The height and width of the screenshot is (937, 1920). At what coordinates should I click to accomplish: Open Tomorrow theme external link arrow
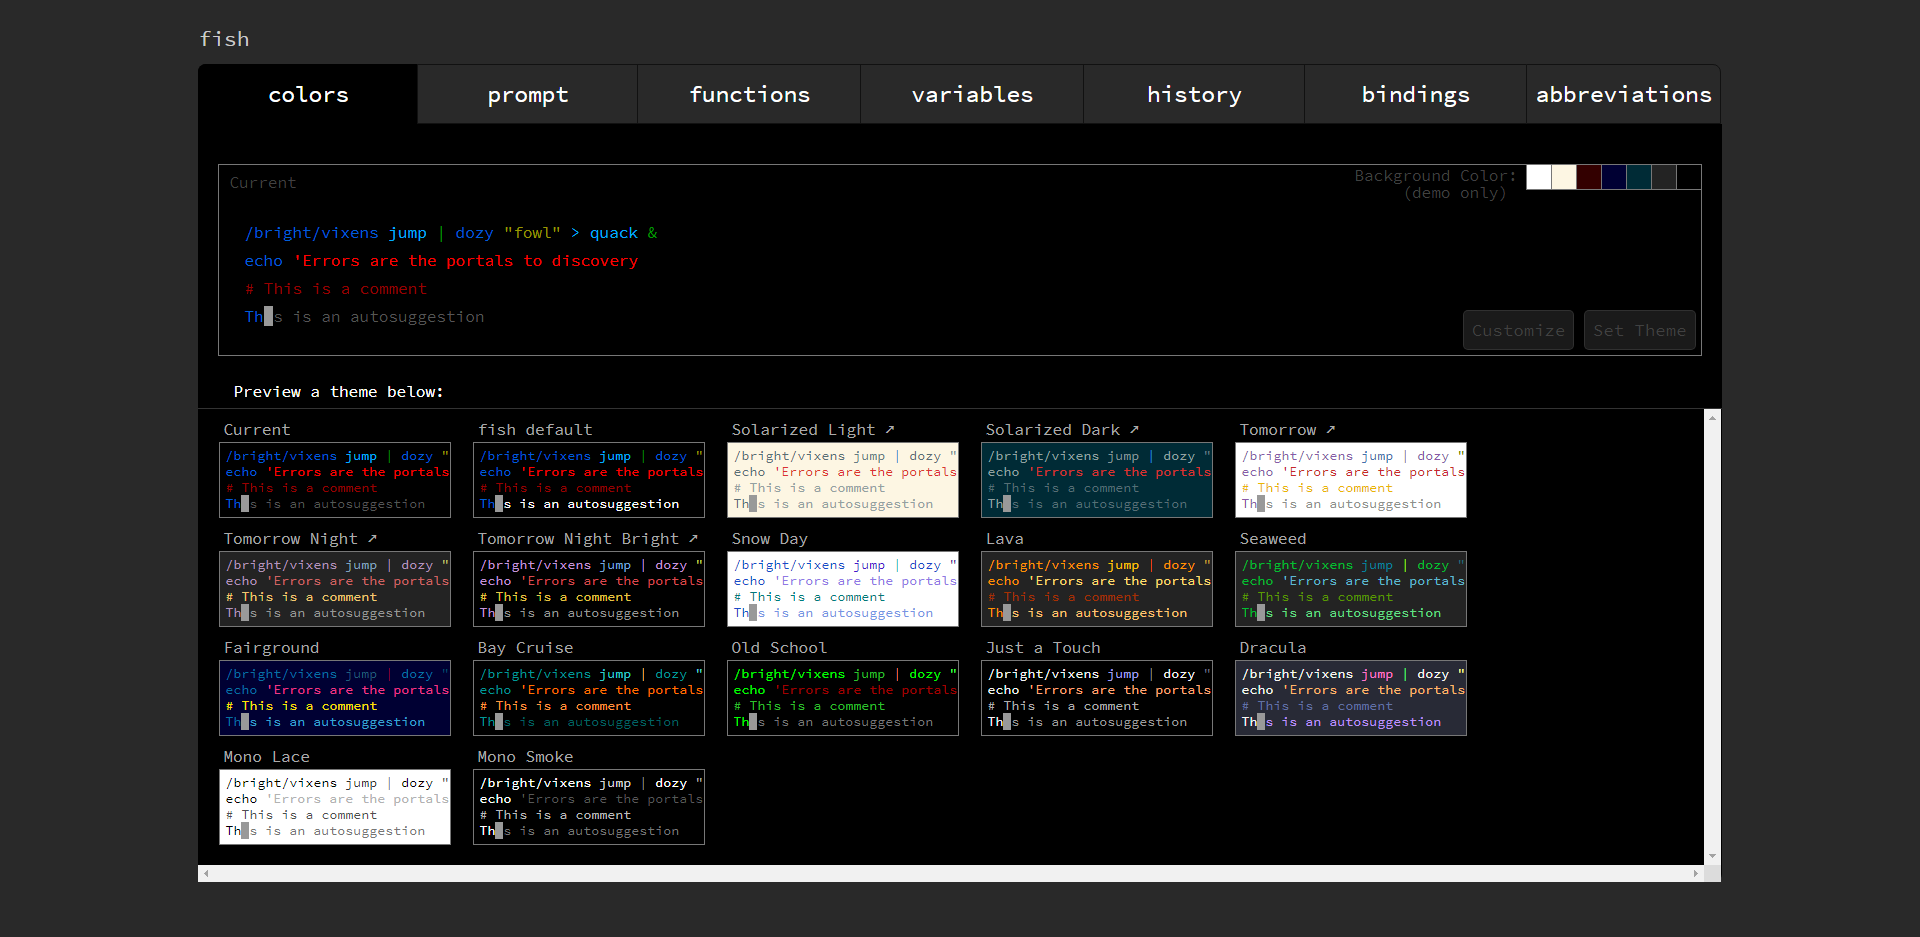point(1331,429)
